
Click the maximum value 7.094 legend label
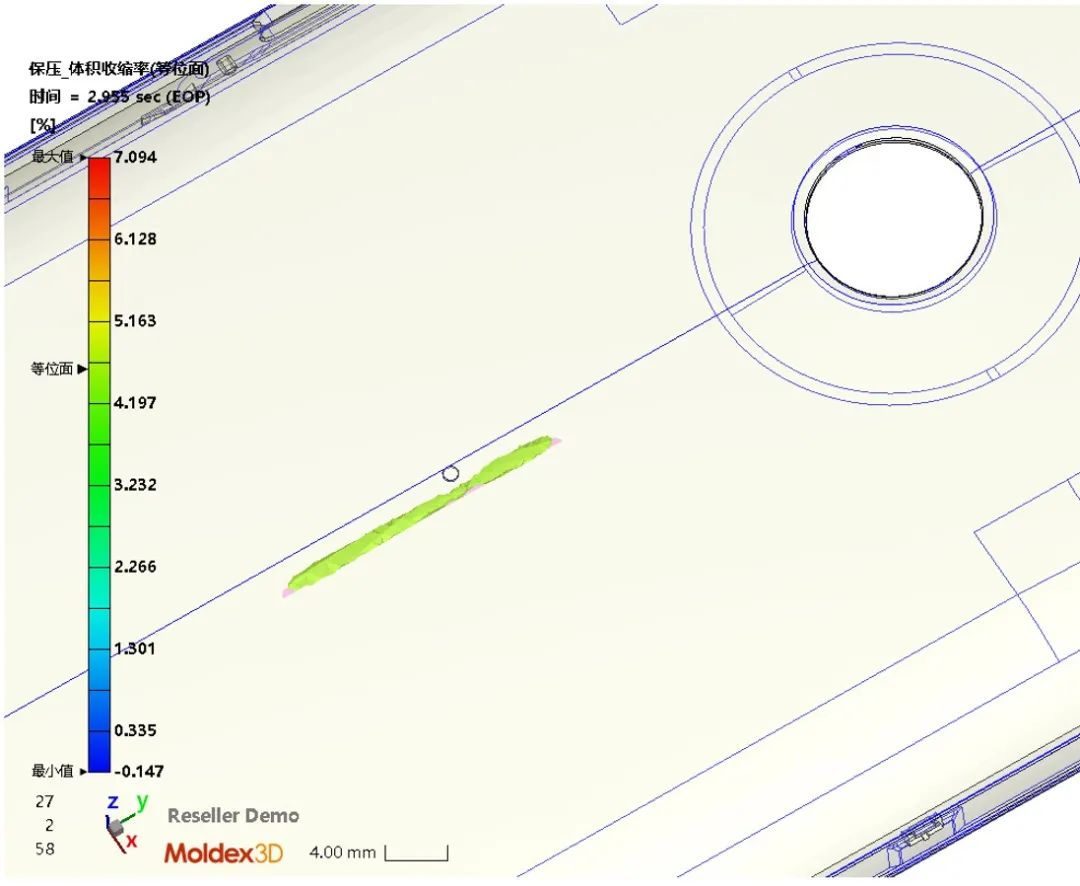(136, 157)
